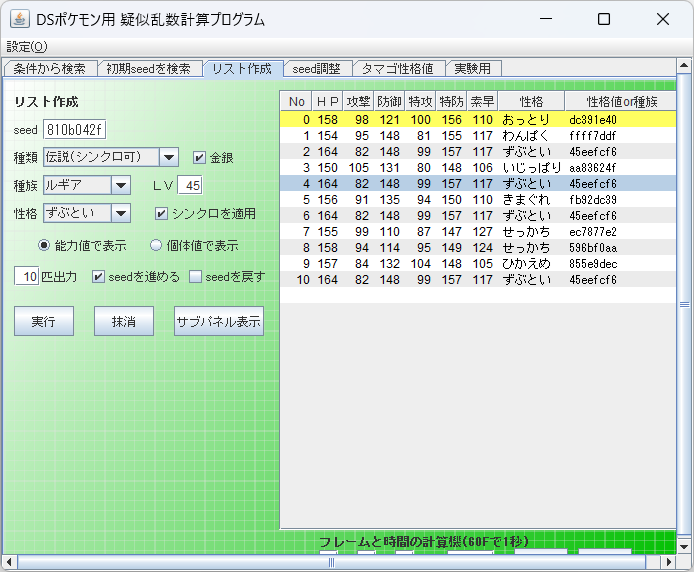Click vertical scrollbar down arrow
The width and height of the screenshot is (694, 572).
tap(684, 547)
